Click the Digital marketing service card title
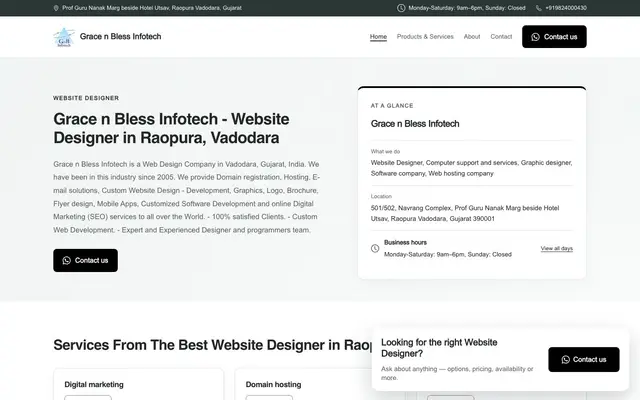640x400 pixels. tap(94, 384)
